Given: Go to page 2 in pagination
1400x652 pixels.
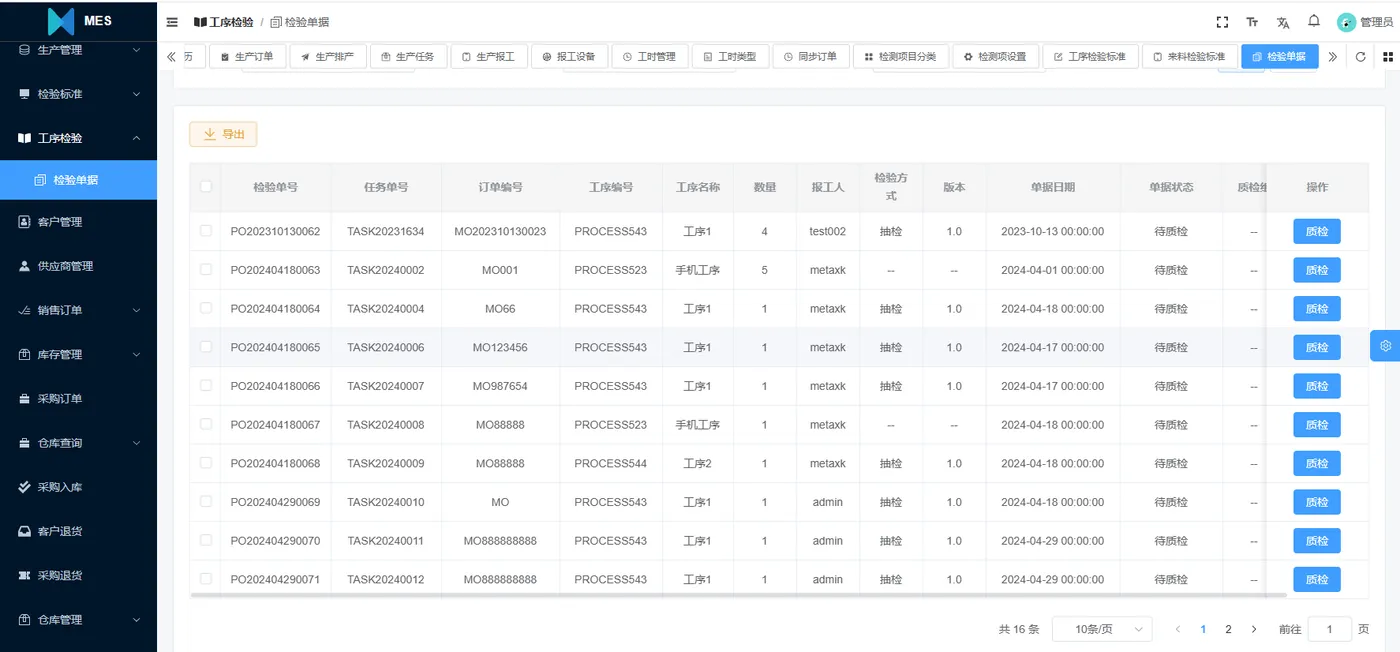Looking at the screenshot, I should (1228, 629).
